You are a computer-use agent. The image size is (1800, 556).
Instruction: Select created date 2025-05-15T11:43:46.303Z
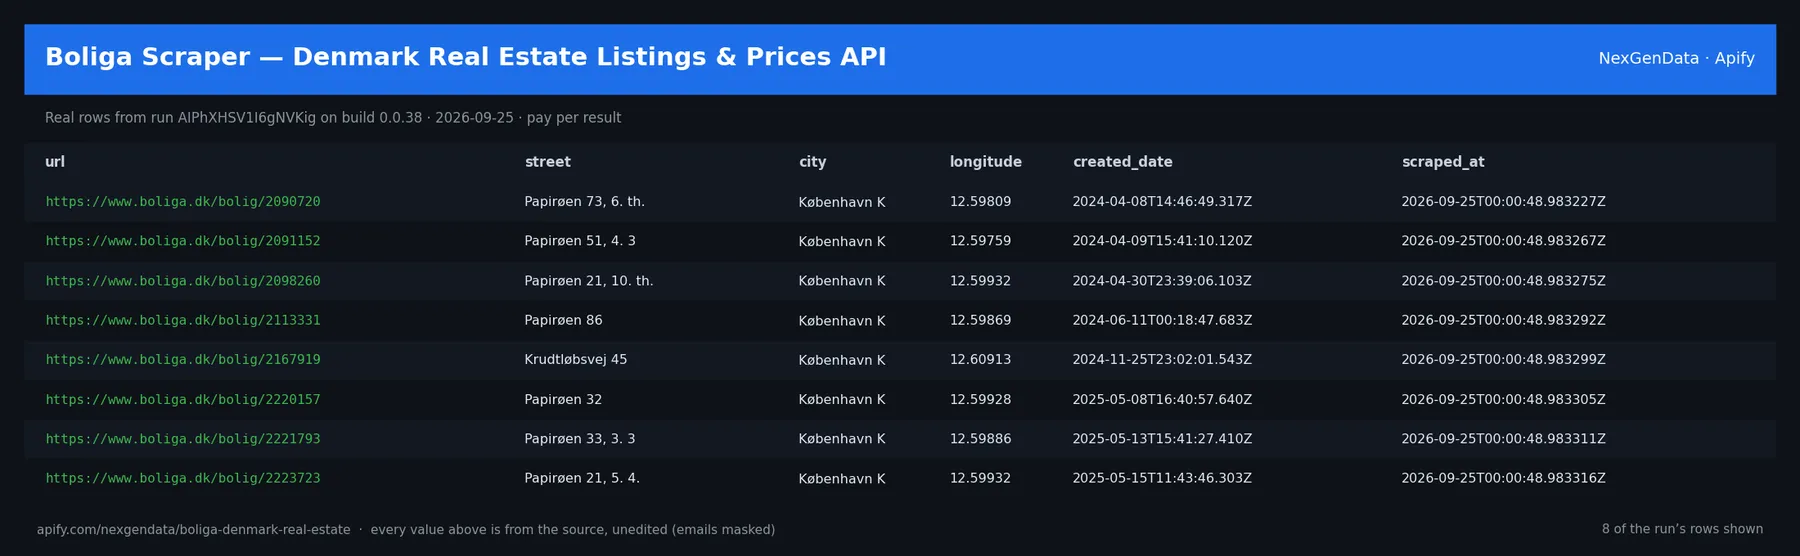1163,478
